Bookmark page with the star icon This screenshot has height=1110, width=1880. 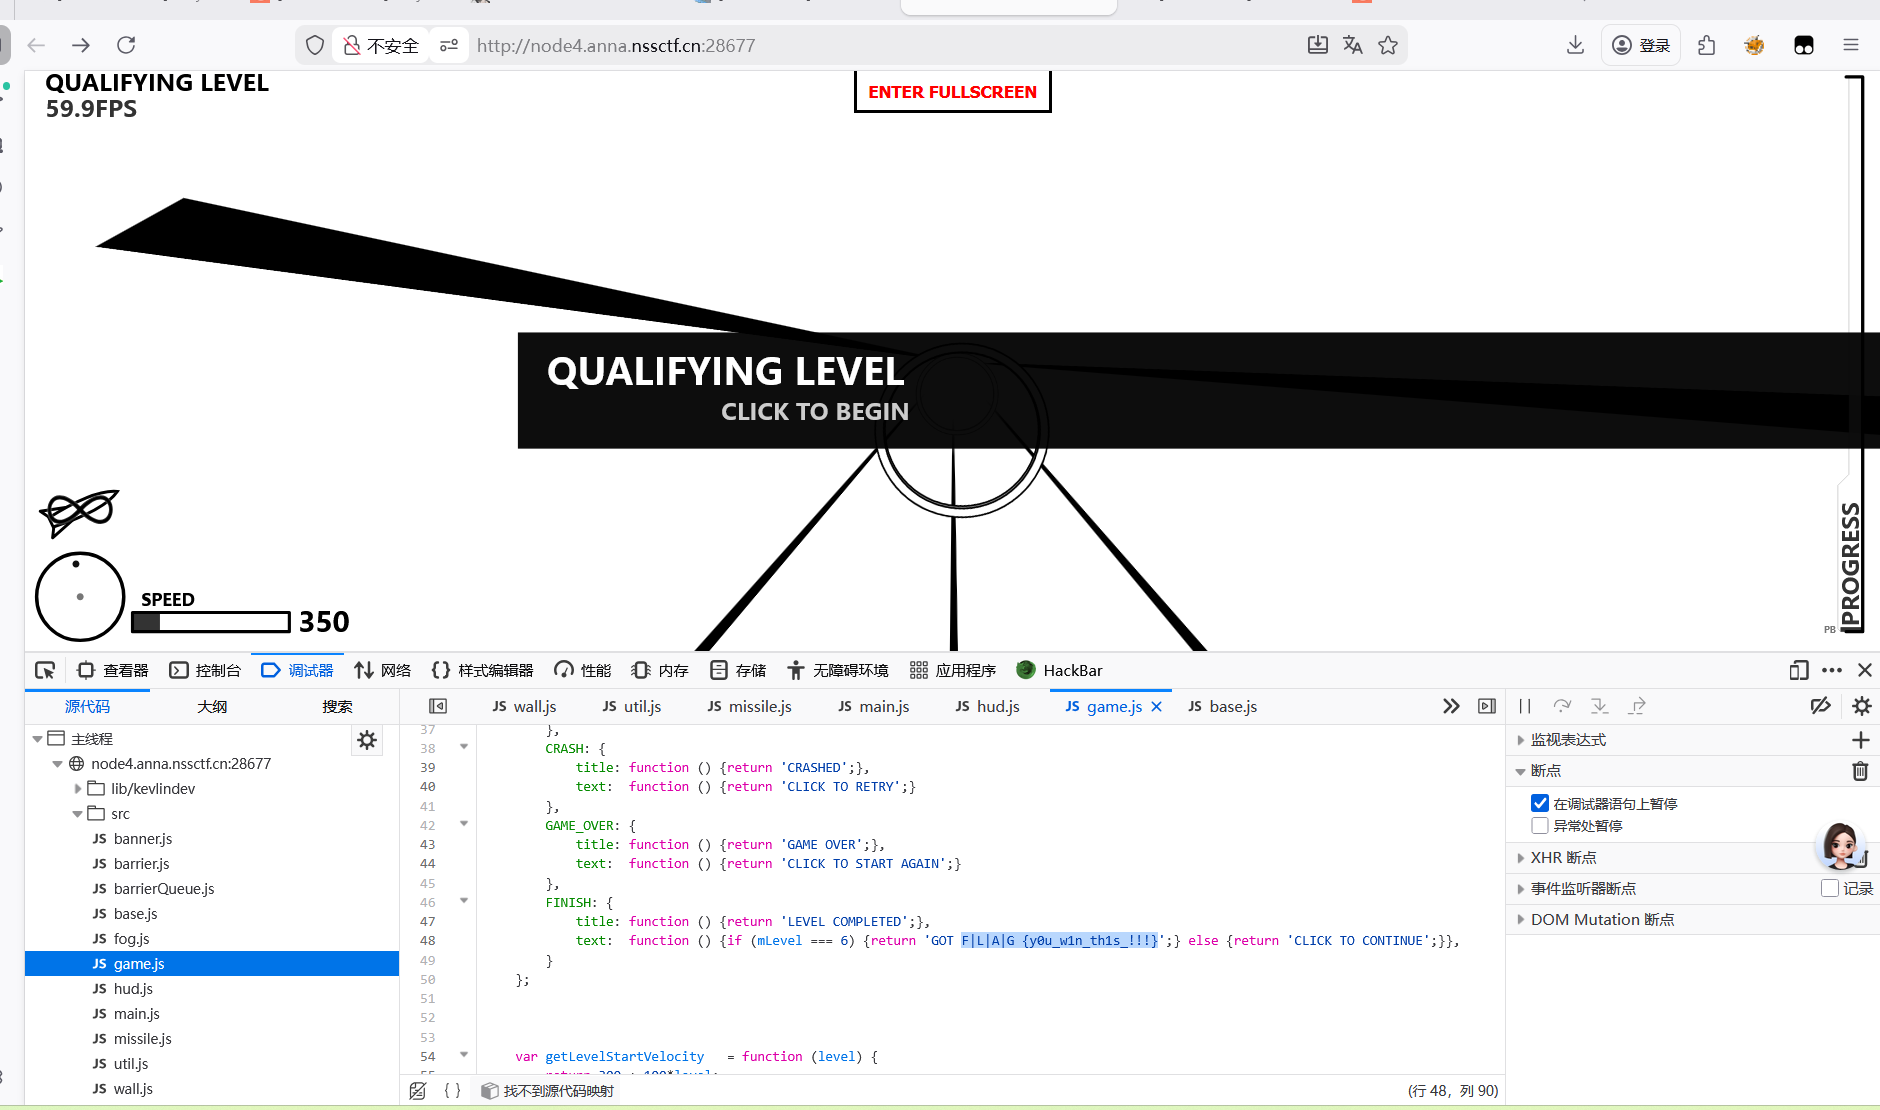1388,45
